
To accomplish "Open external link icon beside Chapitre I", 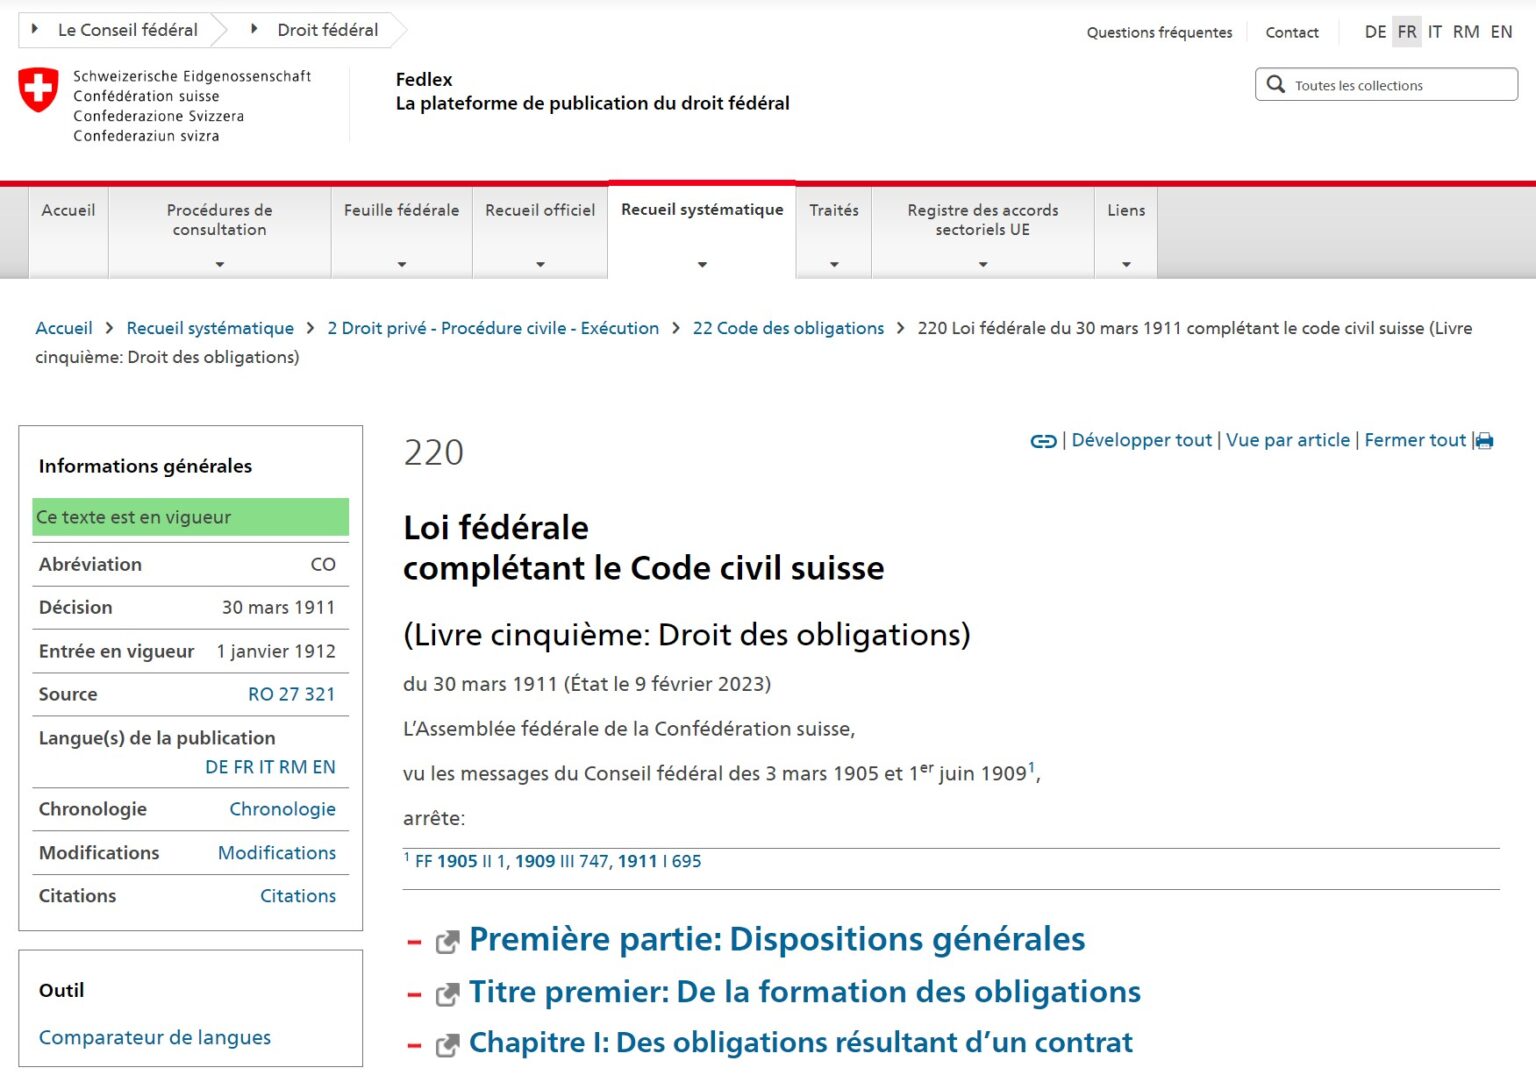I will pos(447,1045).
